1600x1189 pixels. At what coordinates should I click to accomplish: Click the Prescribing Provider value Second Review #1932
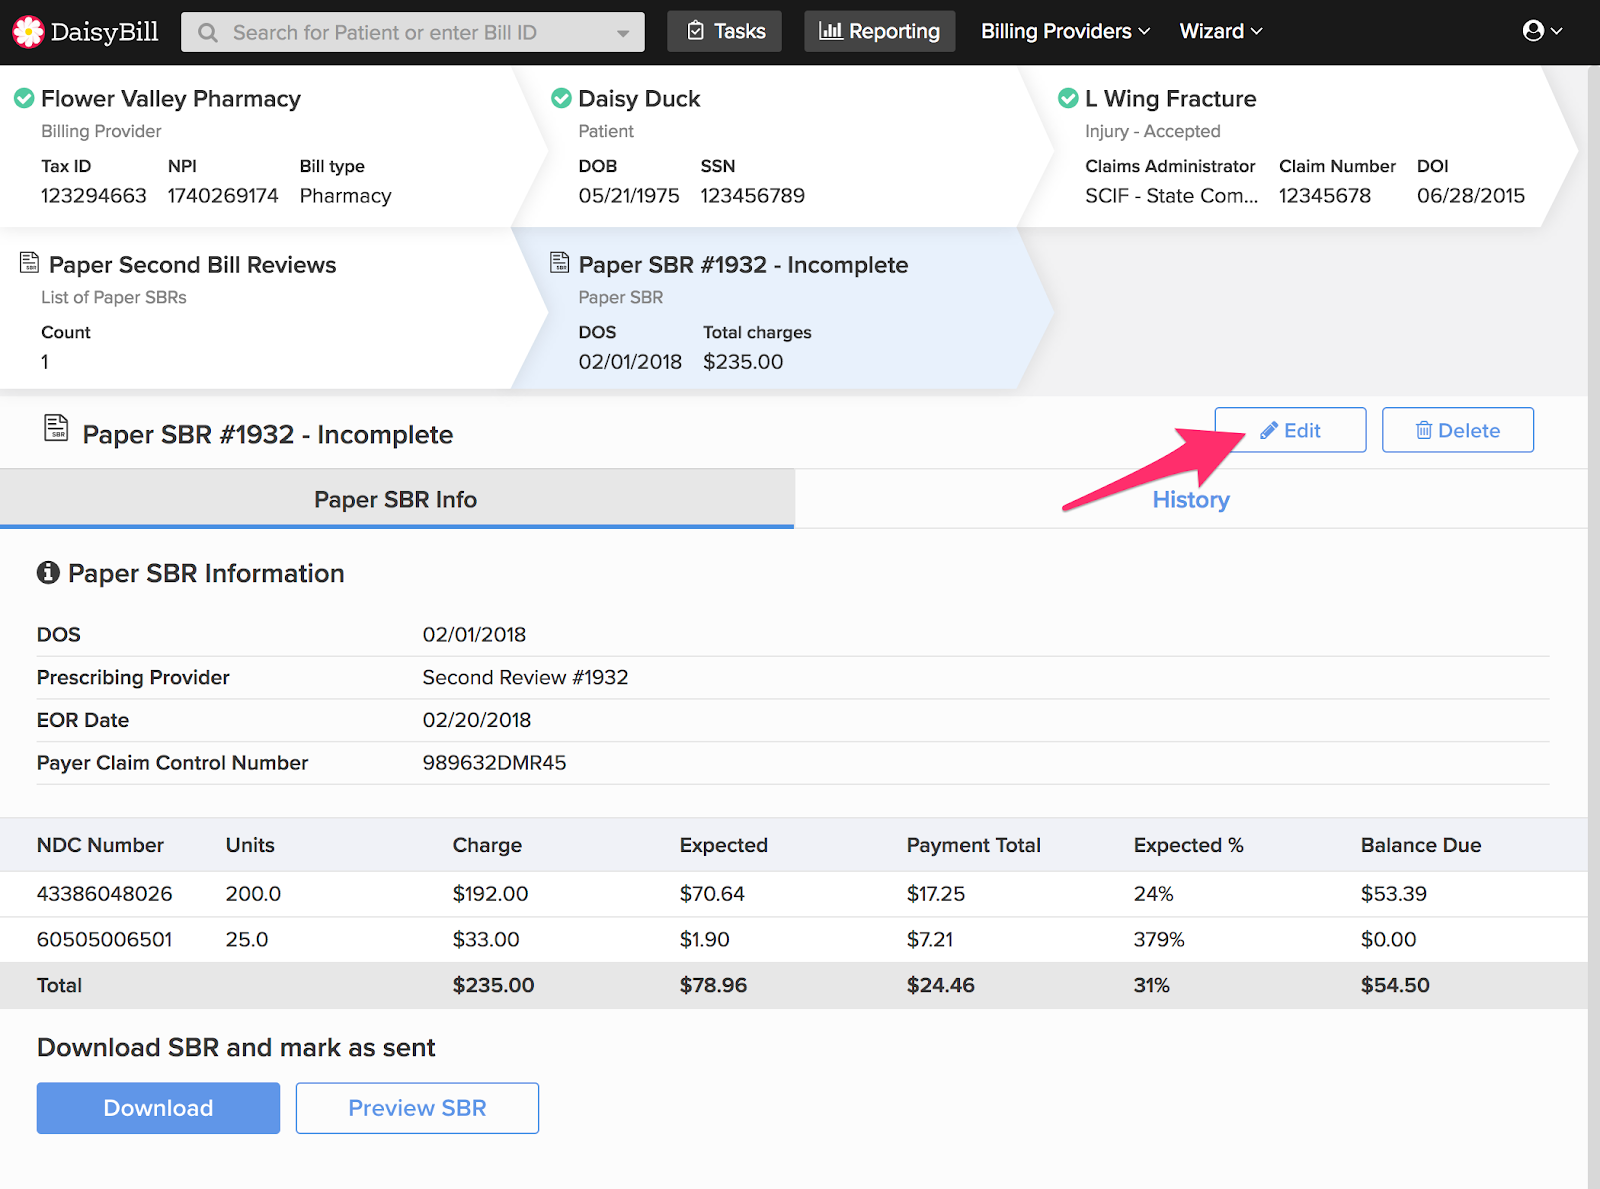(525, 677)
